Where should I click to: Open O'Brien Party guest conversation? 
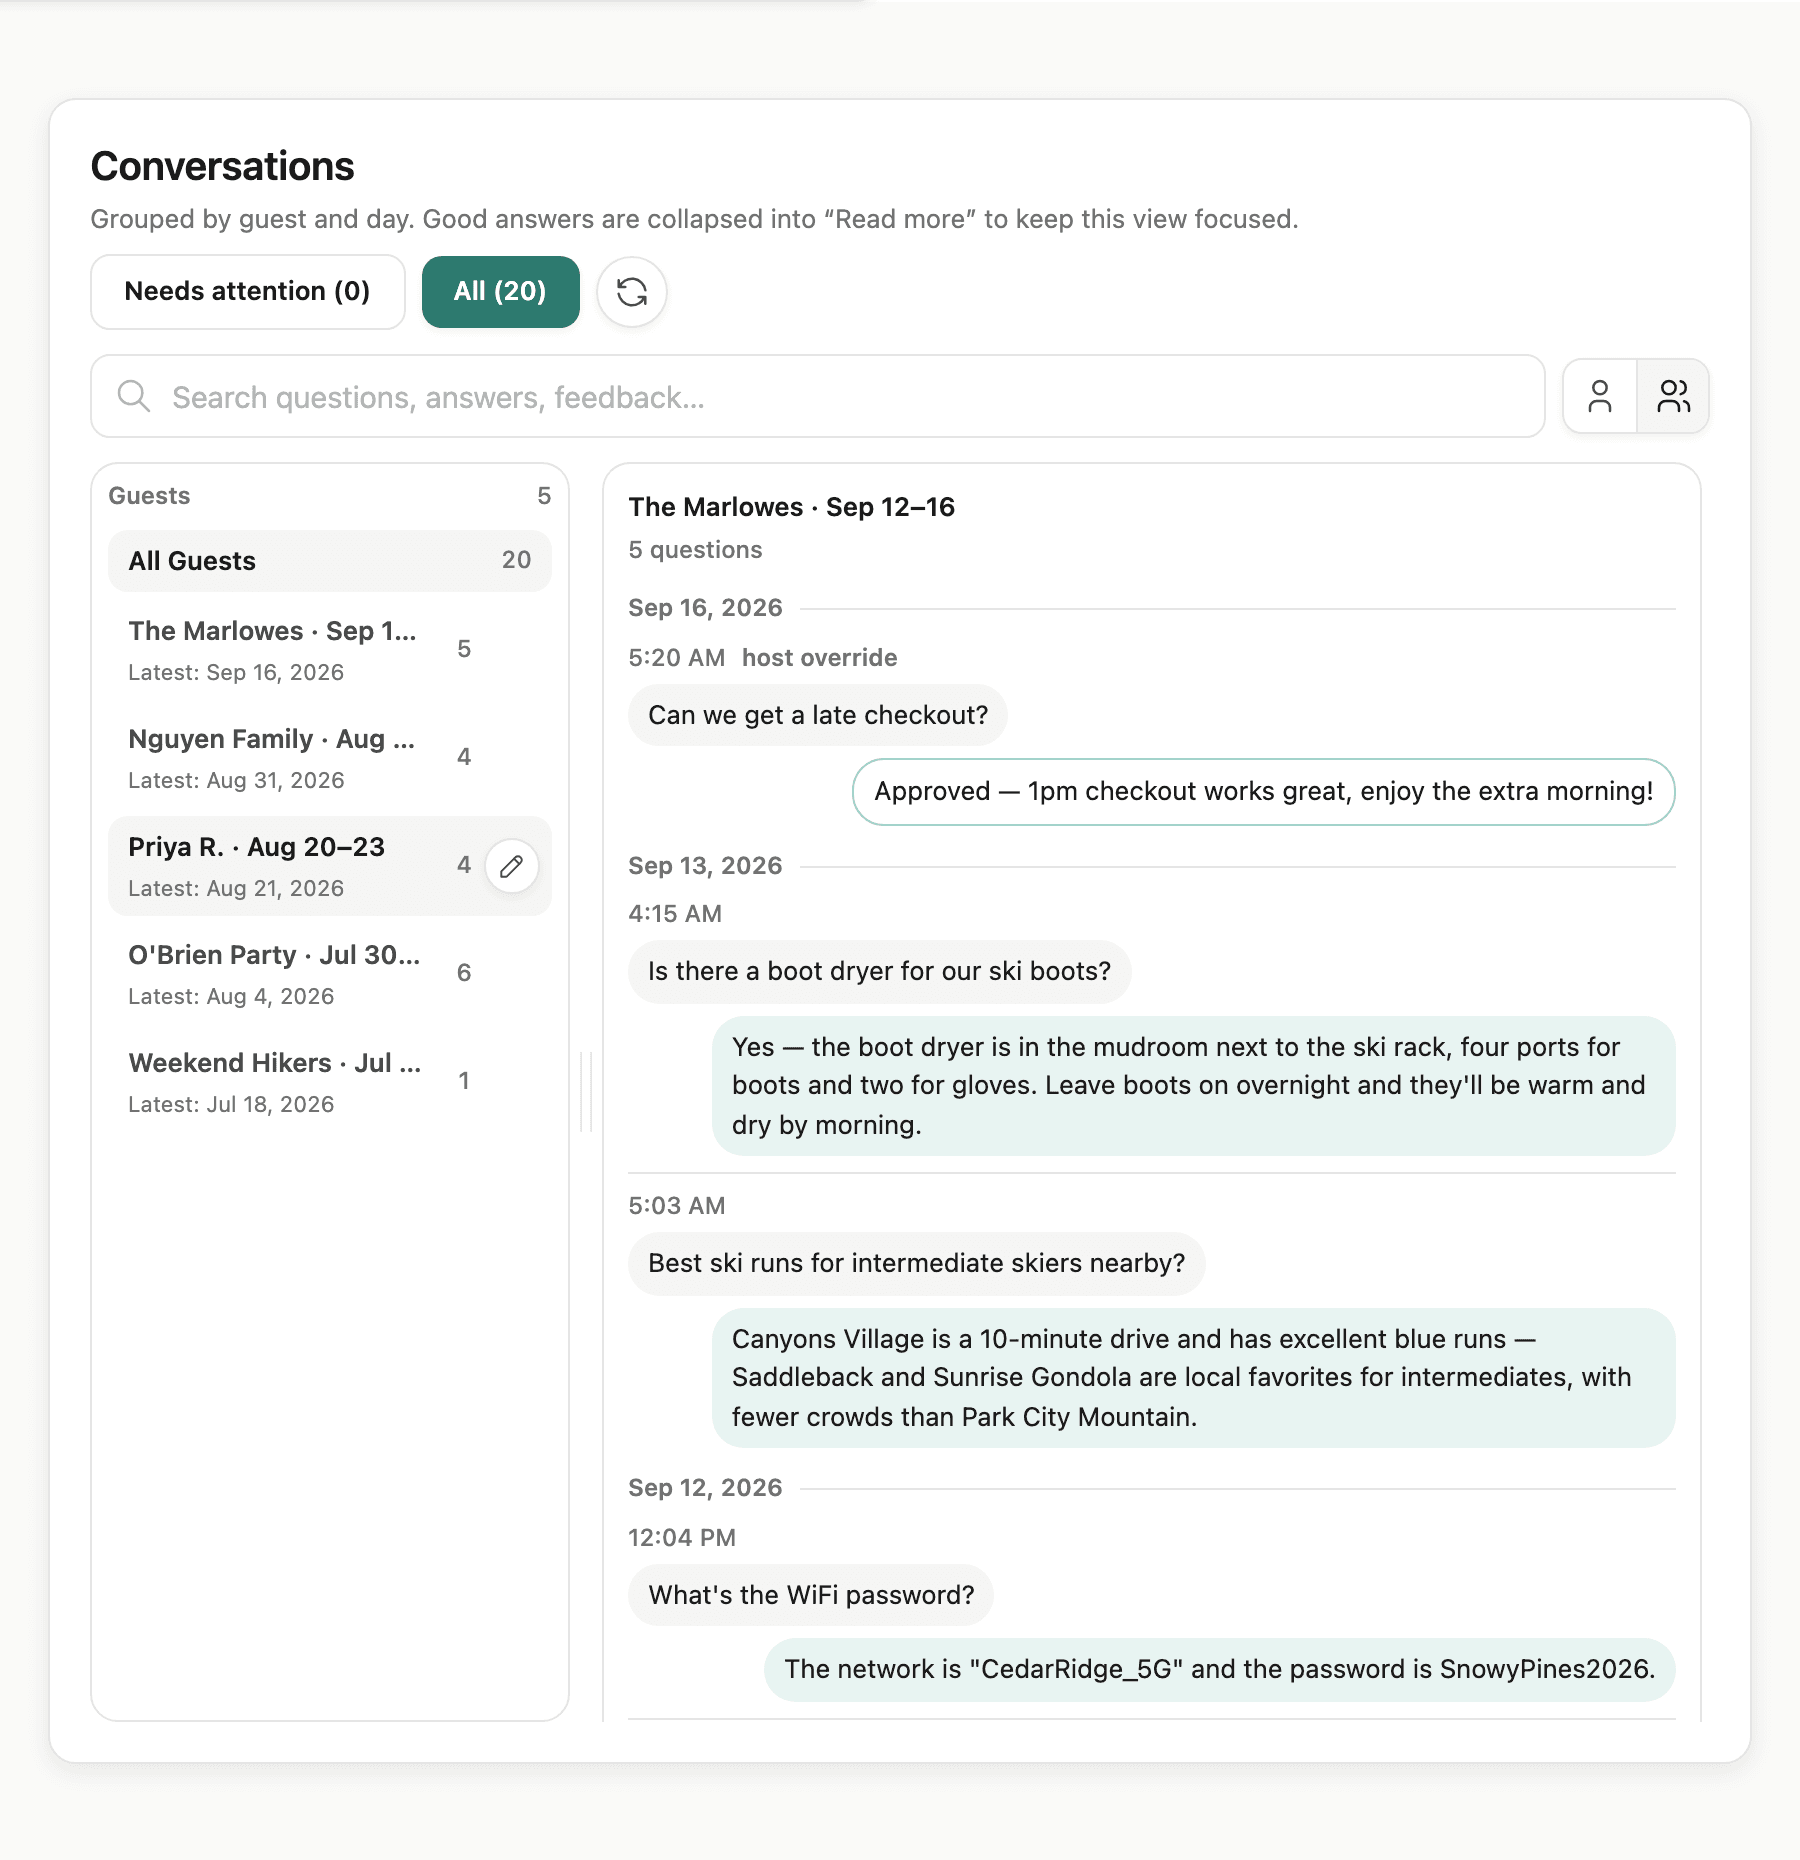pos(330,974)
